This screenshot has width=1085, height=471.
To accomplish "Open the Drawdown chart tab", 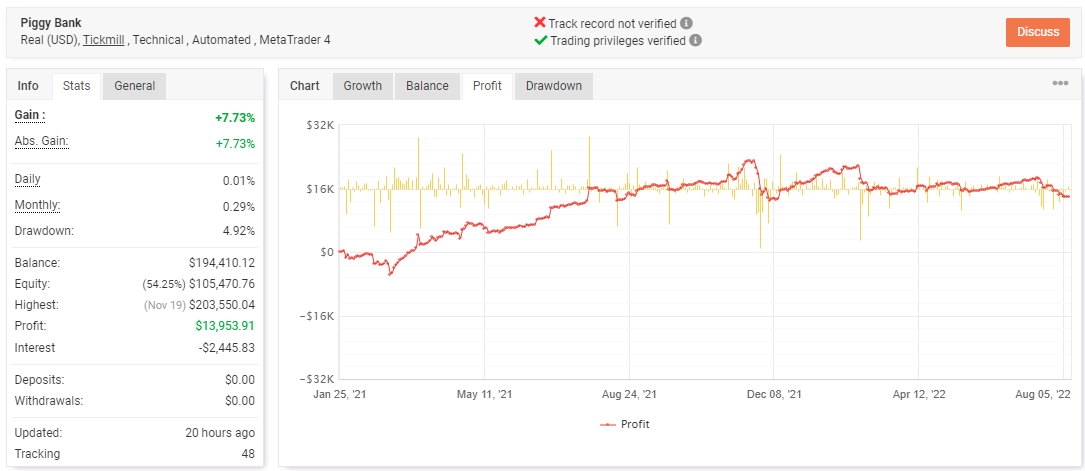I will tap(554, 86).
